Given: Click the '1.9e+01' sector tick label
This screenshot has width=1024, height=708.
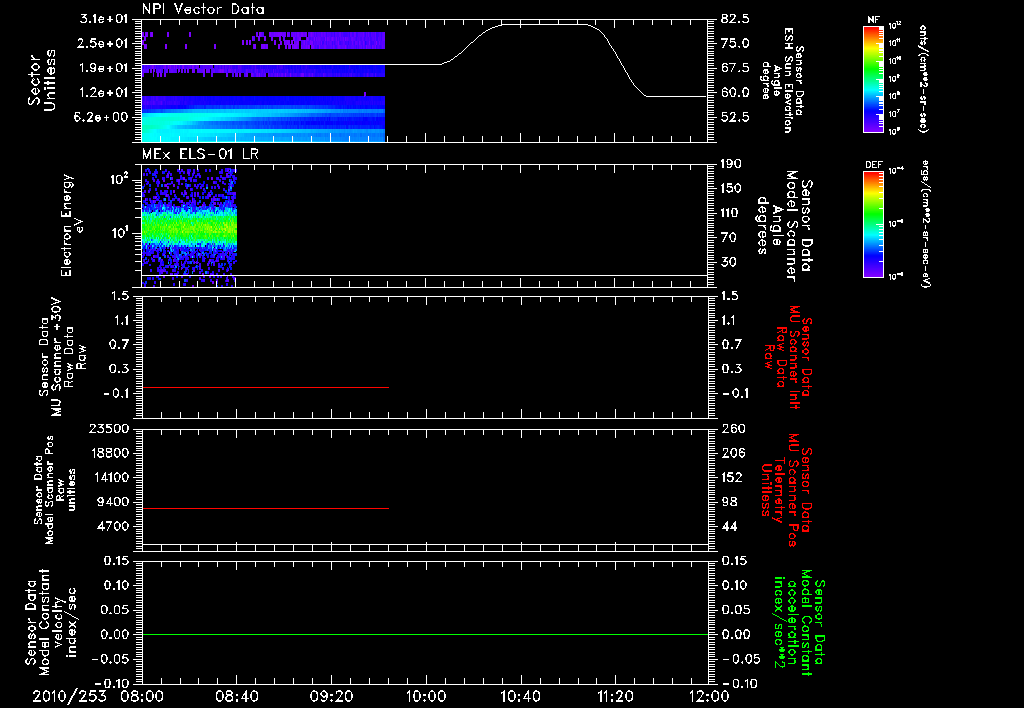Looking at the screenshot, I should [104, 67].
